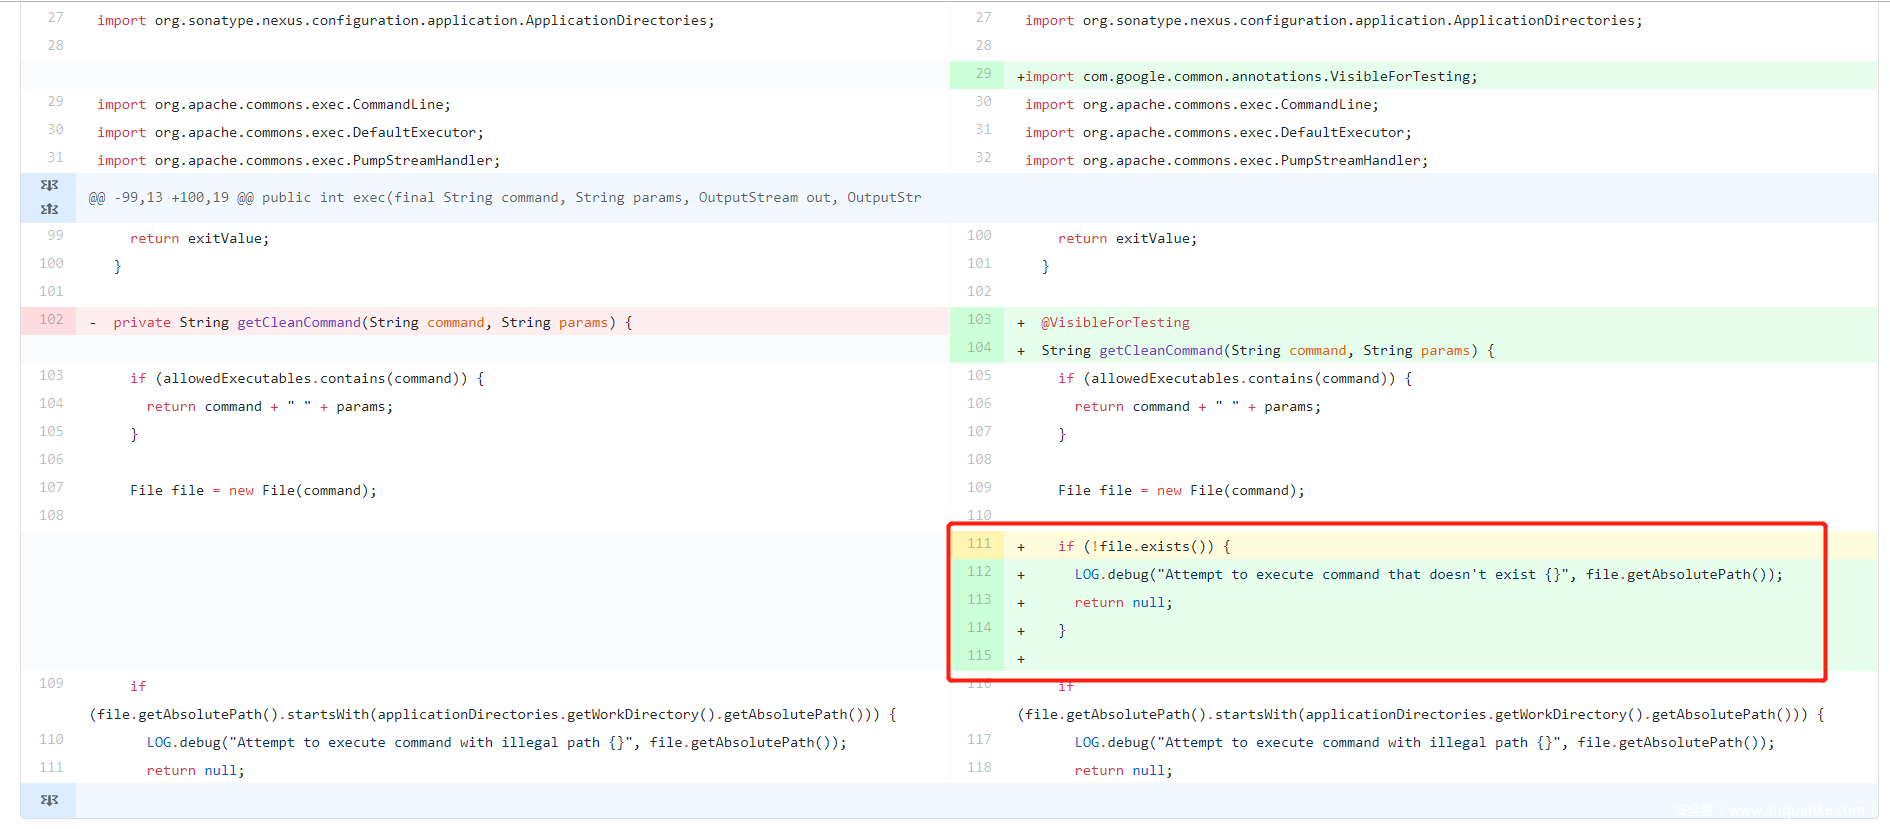Click the hunk header starting with @@ -99,13
Screen dimensions: 1890x829
(x=505, y=198)
